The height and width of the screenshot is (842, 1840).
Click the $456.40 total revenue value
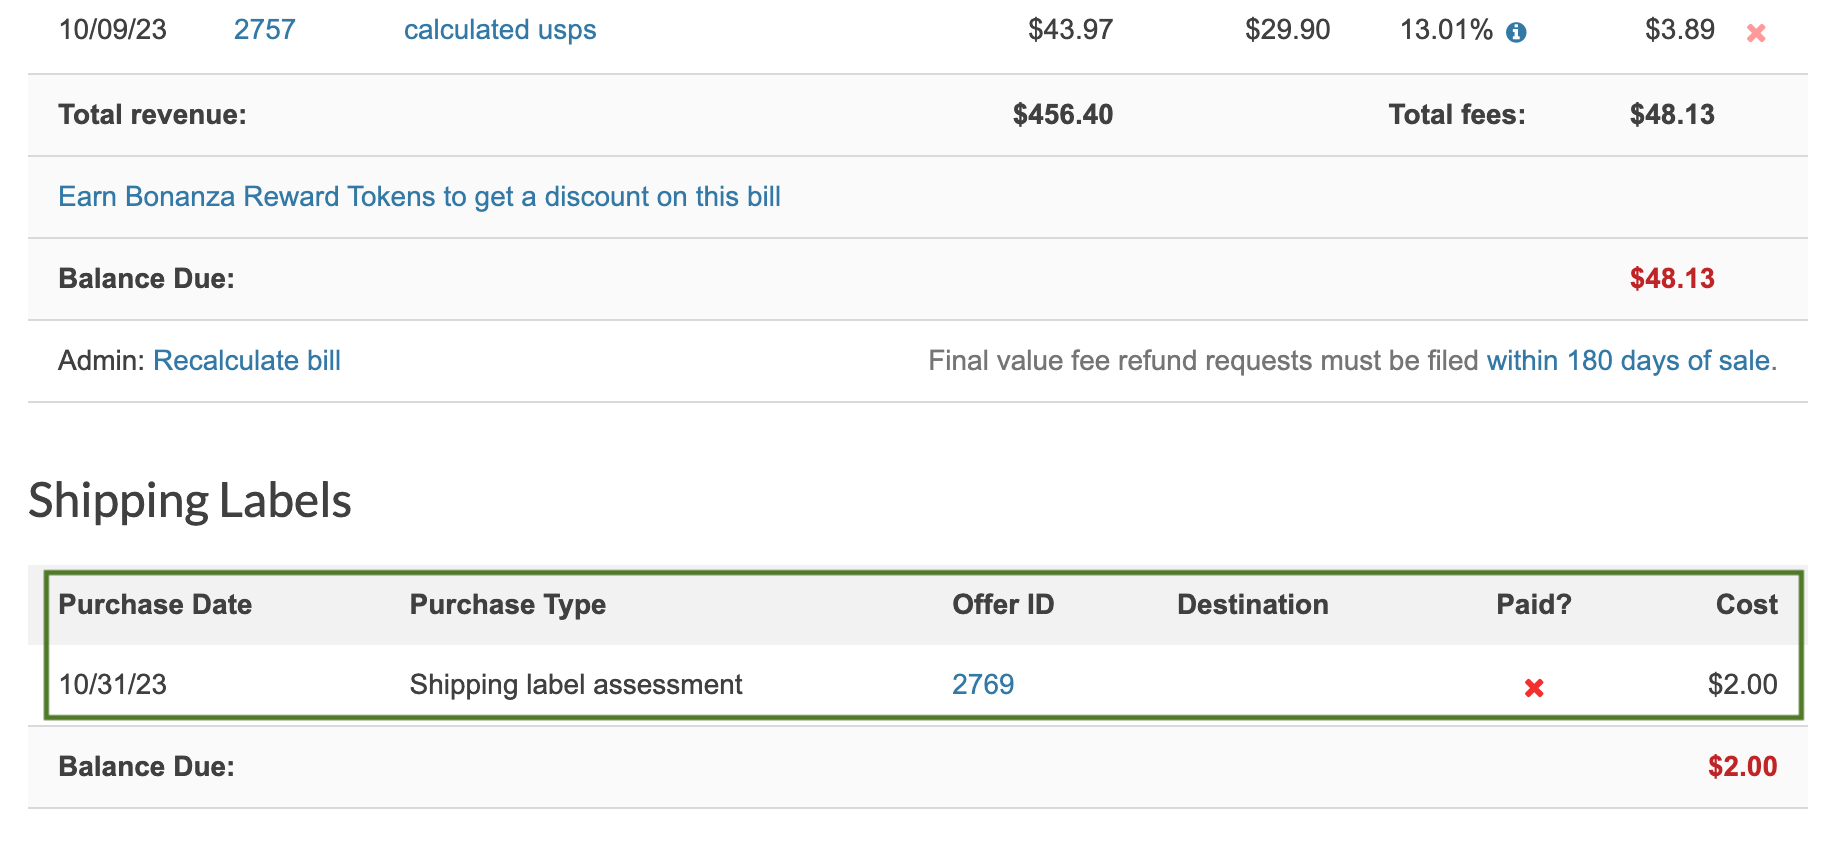(x=1062, y=115)
